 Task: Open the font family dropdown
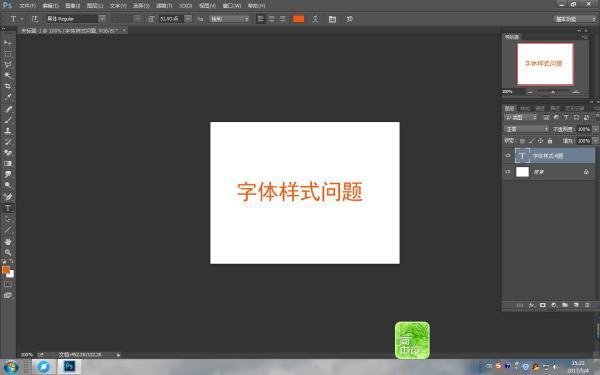(x=102, y=19)
